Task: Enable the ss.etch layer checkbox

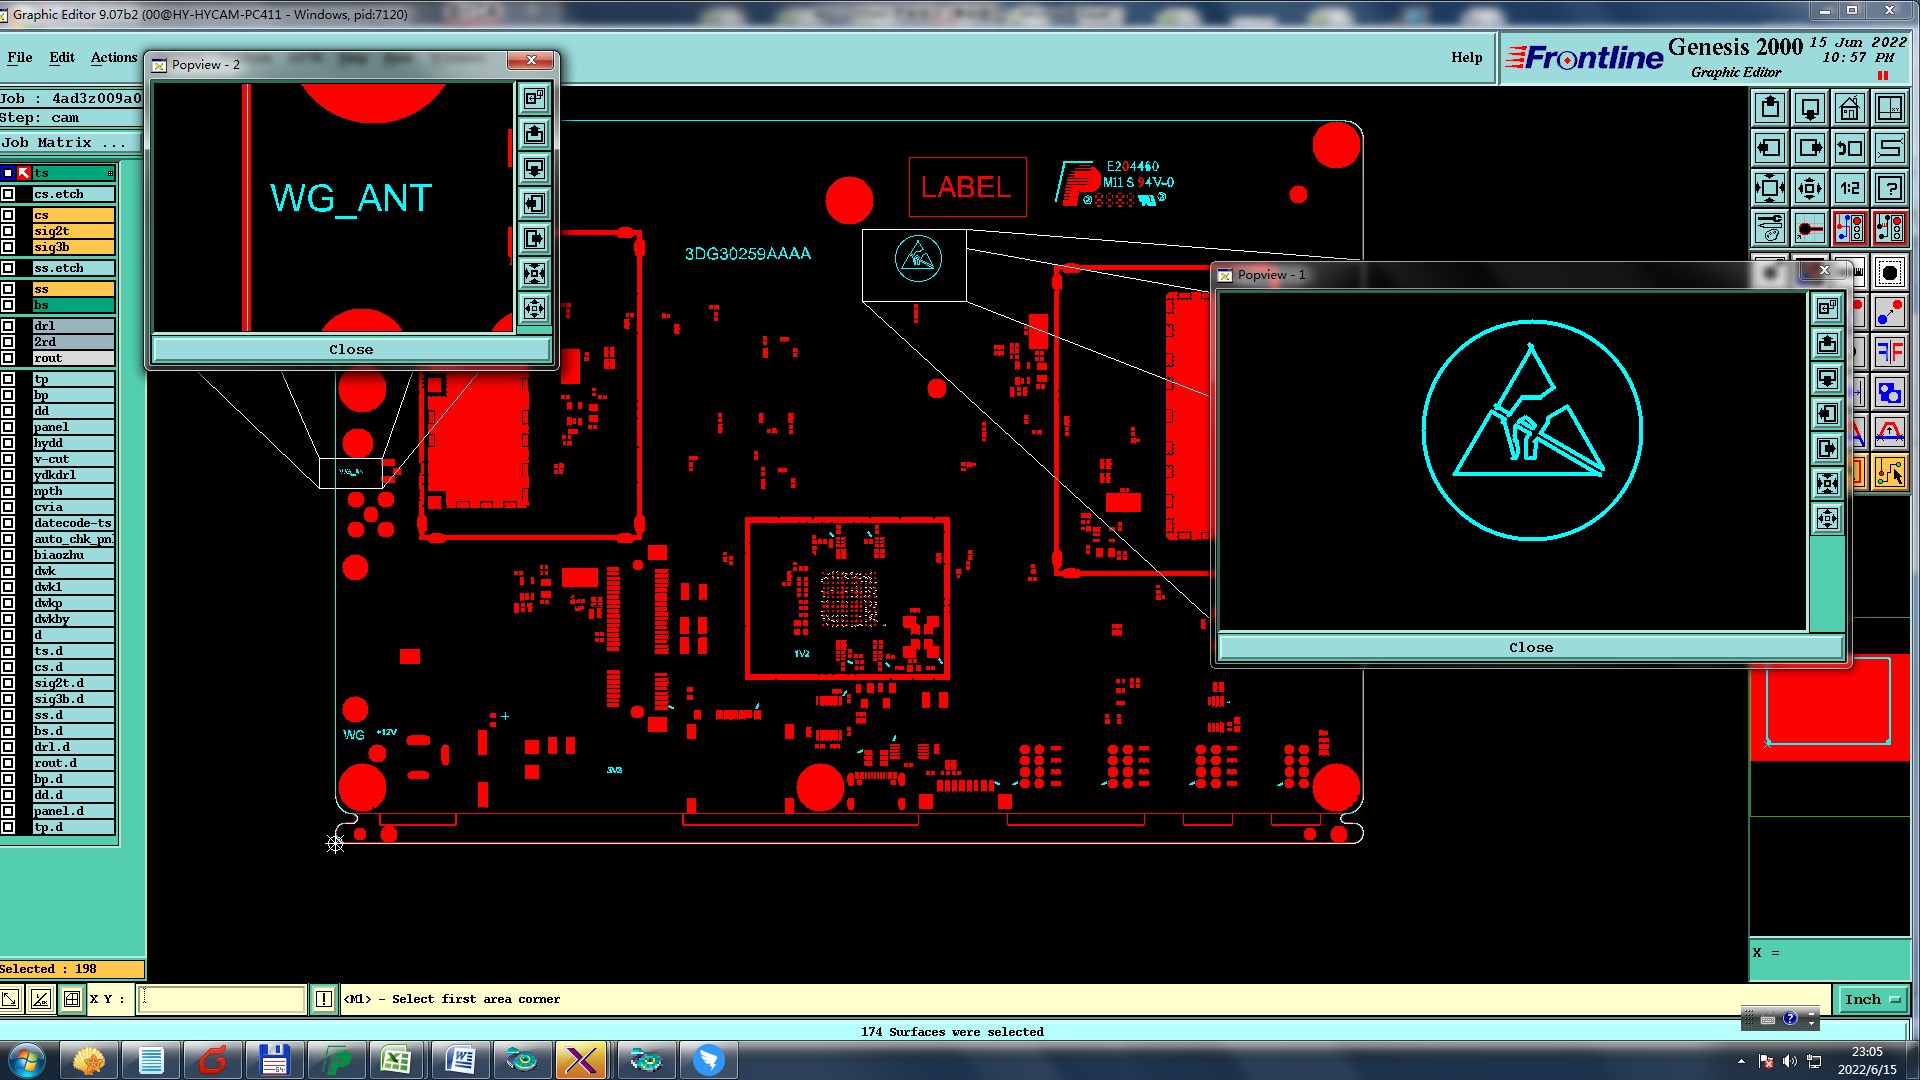Action: (8, 268)
